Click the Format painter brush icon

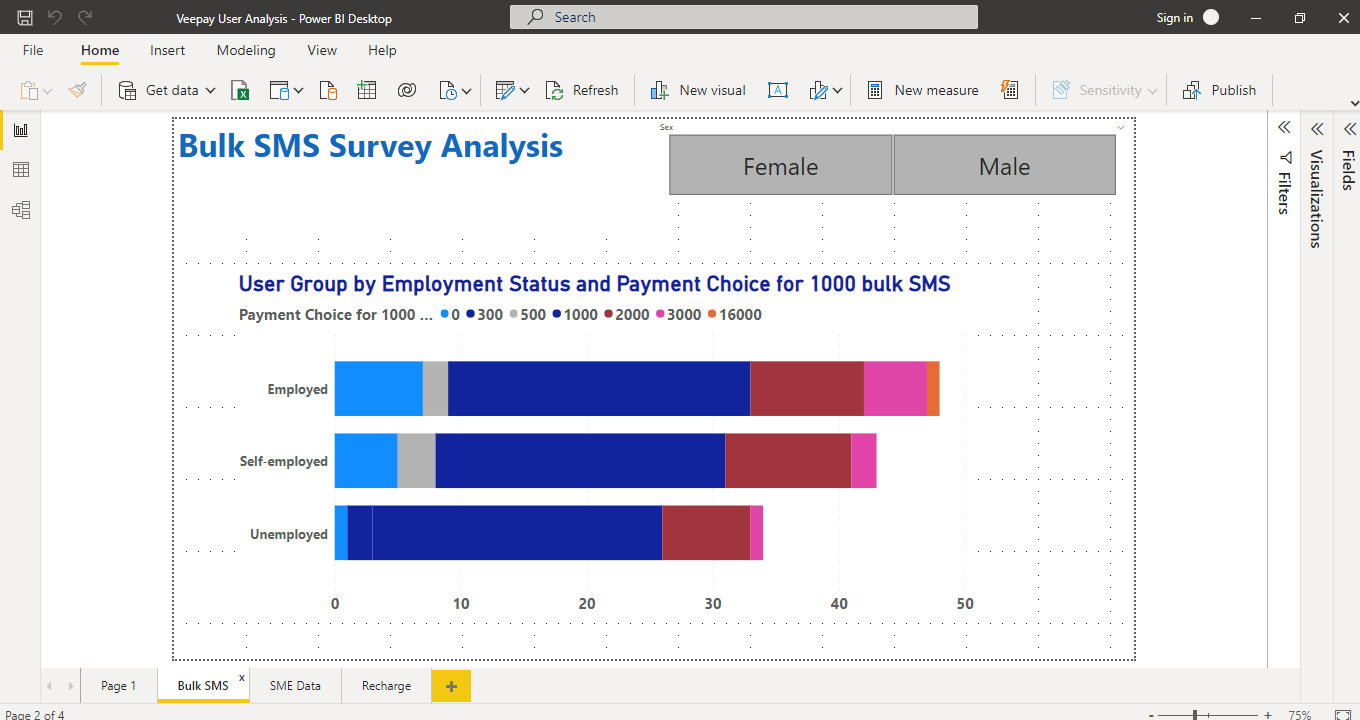click(78, 90)
